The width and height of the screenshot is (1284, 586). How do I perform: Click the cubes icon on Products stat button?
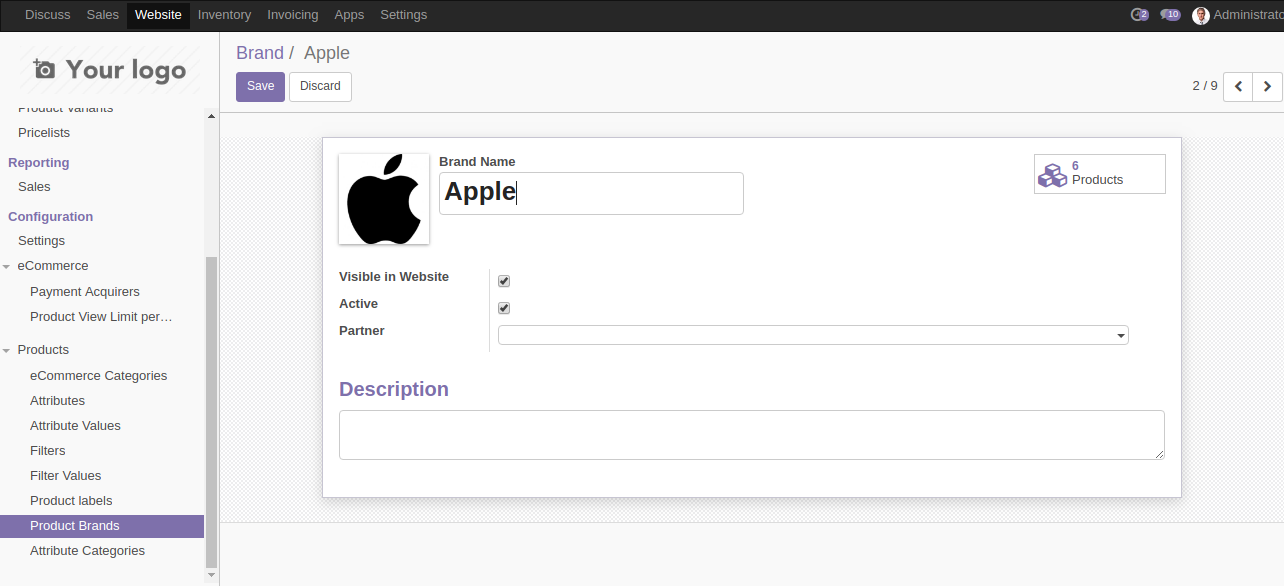1052,175
